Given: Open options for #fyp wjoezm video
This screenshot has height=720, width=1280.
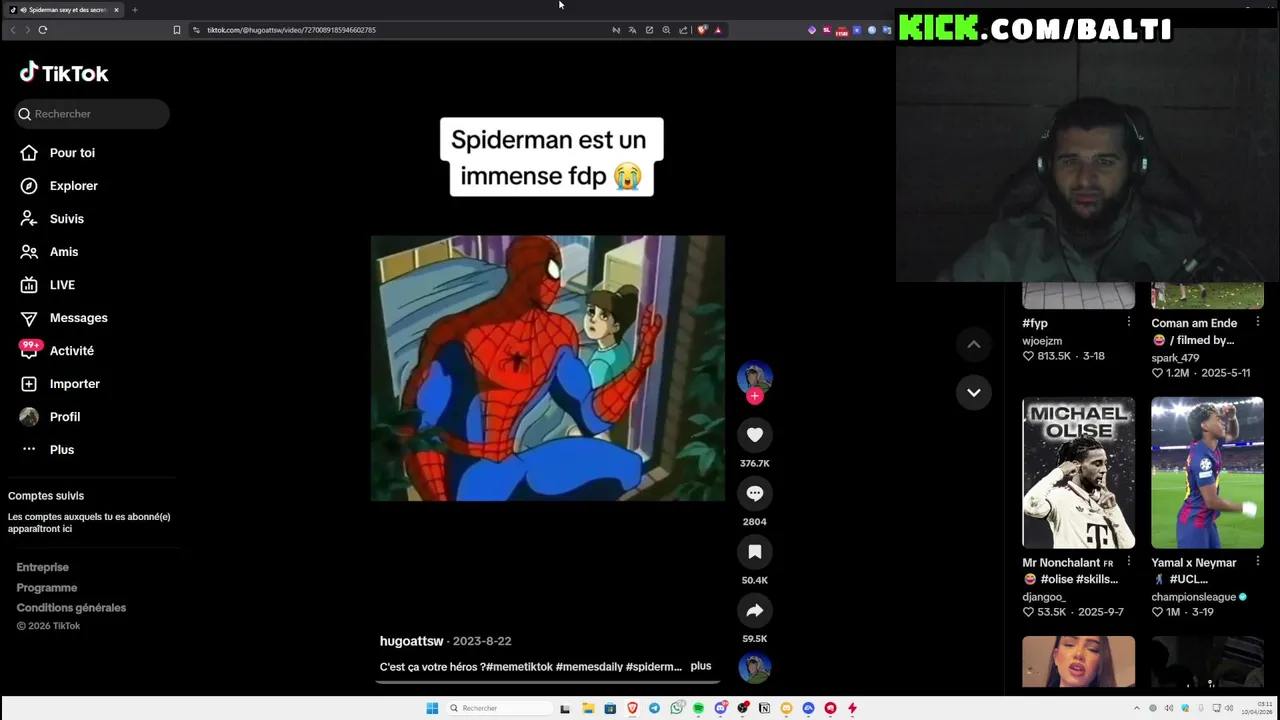Looking at the screenshot, I should coord(1129,322).
